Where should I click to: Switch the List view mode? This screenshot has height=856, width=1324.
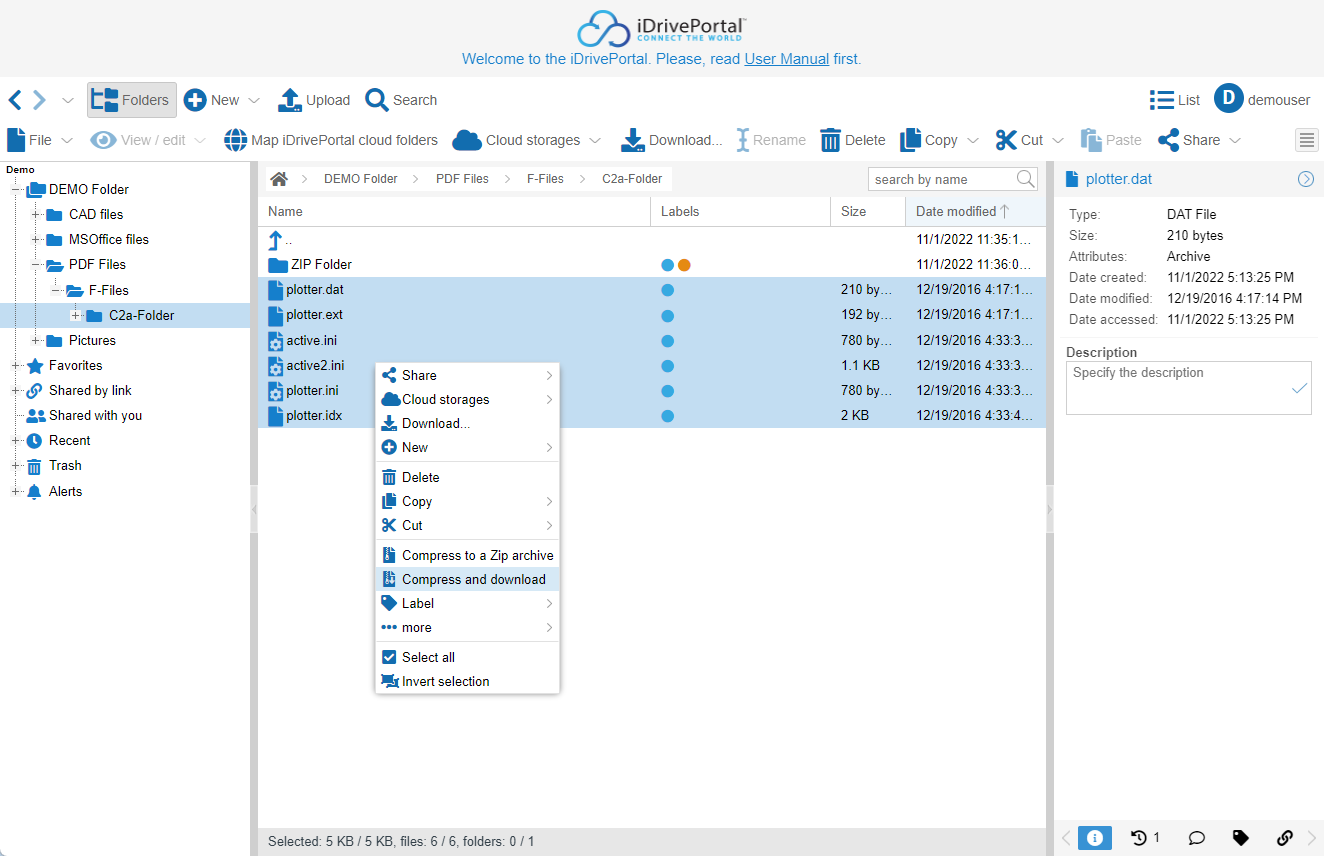[x=1174, y=100]
